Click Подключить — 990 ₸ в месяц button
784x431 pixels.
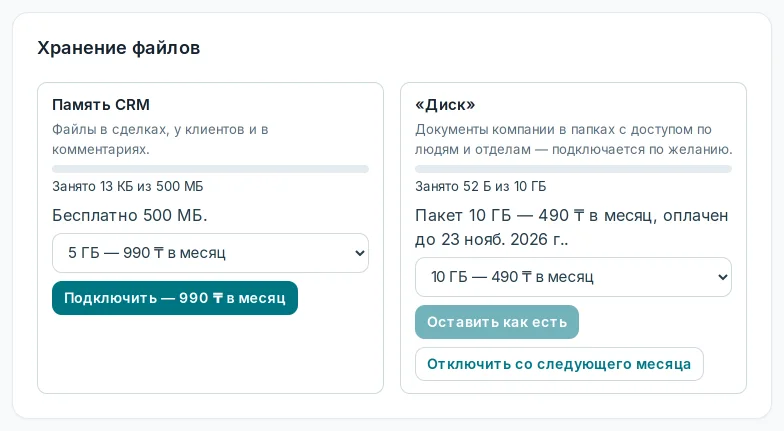(x=174, y=298)
